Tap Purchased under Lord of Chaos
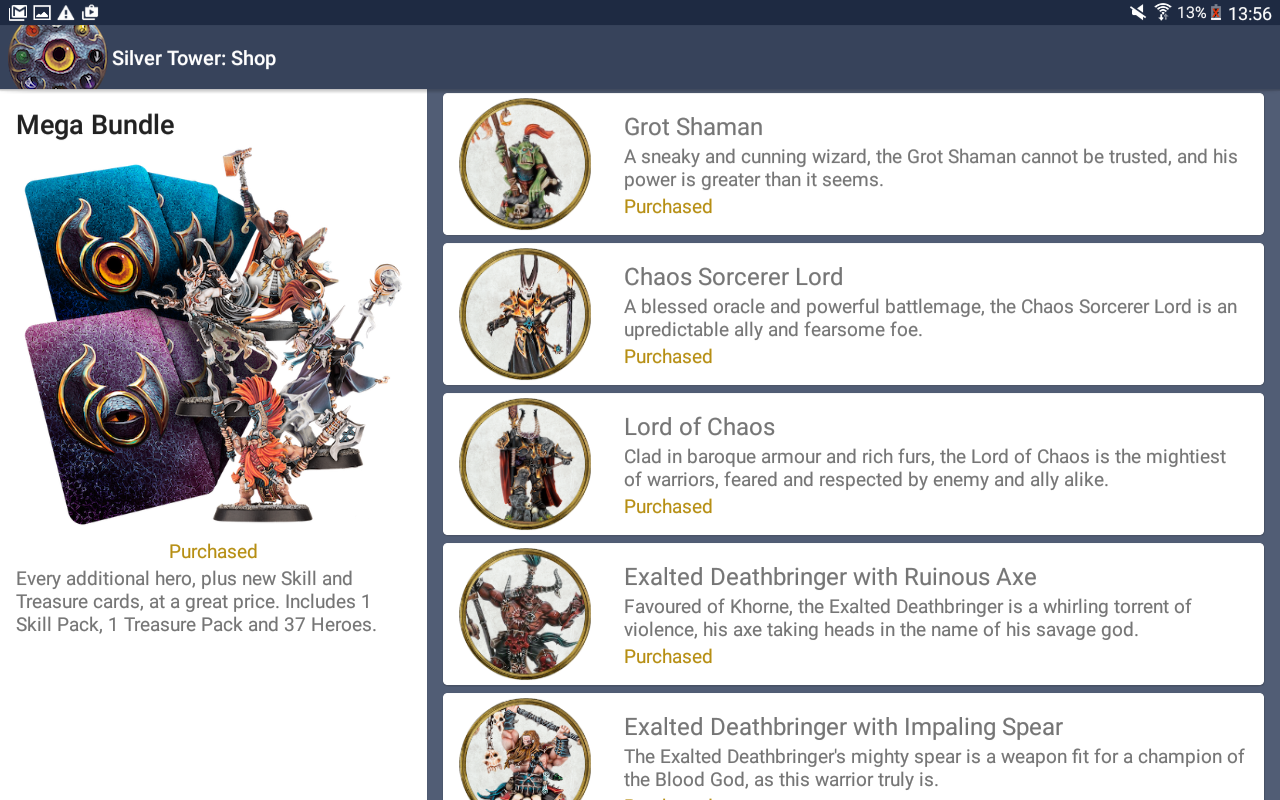1280x800 pixels. point(668,507)
